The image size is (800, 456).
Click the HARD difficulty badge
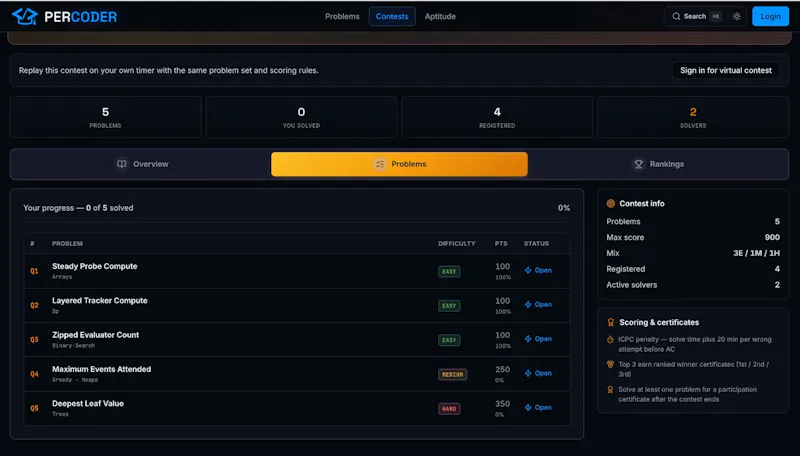pyautogui.click(x=449, y=409)
